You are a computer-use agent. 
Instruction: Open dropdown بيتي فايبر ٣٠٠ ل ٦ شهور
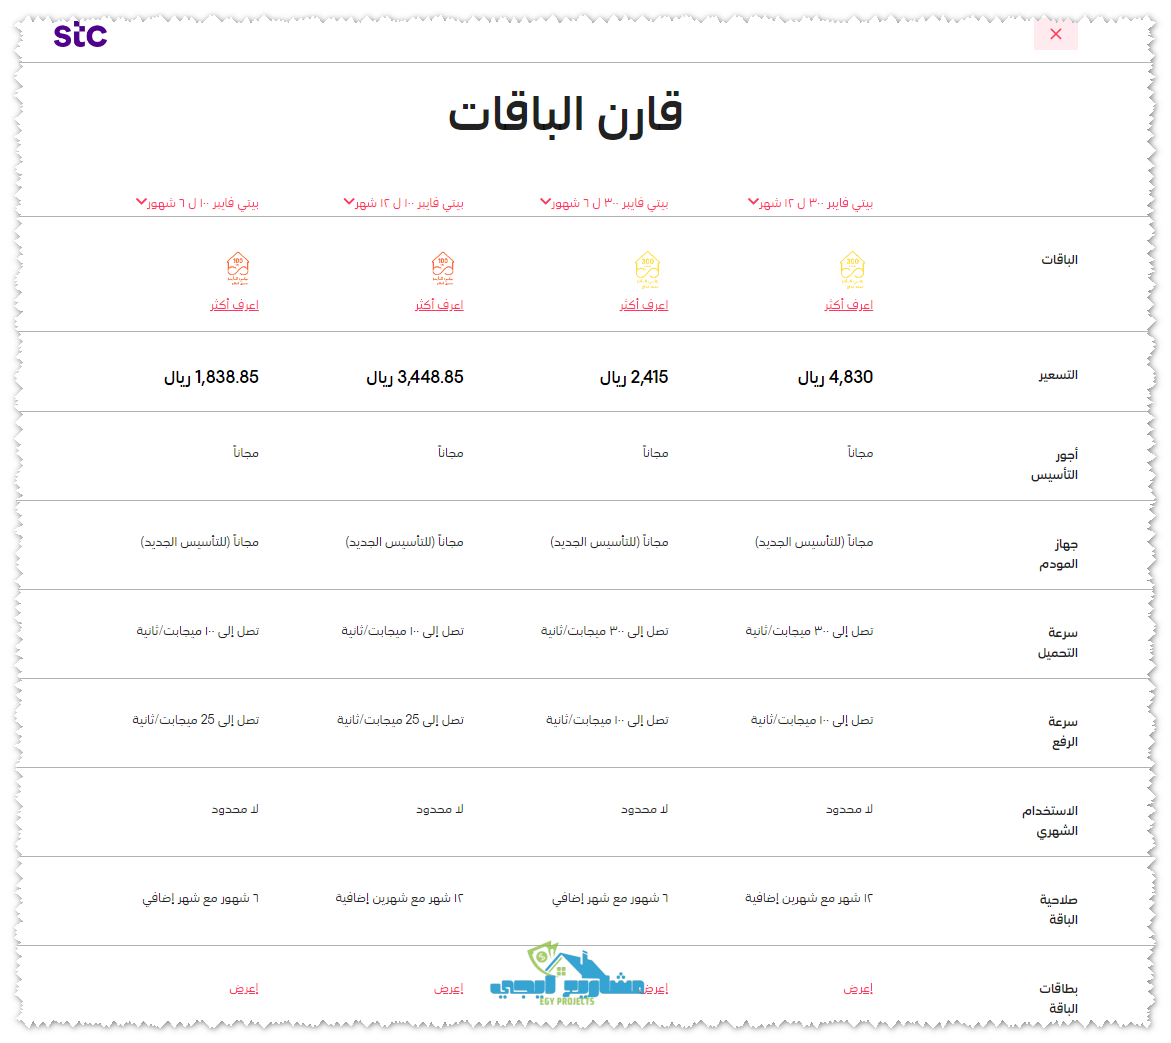click(604, 202)
